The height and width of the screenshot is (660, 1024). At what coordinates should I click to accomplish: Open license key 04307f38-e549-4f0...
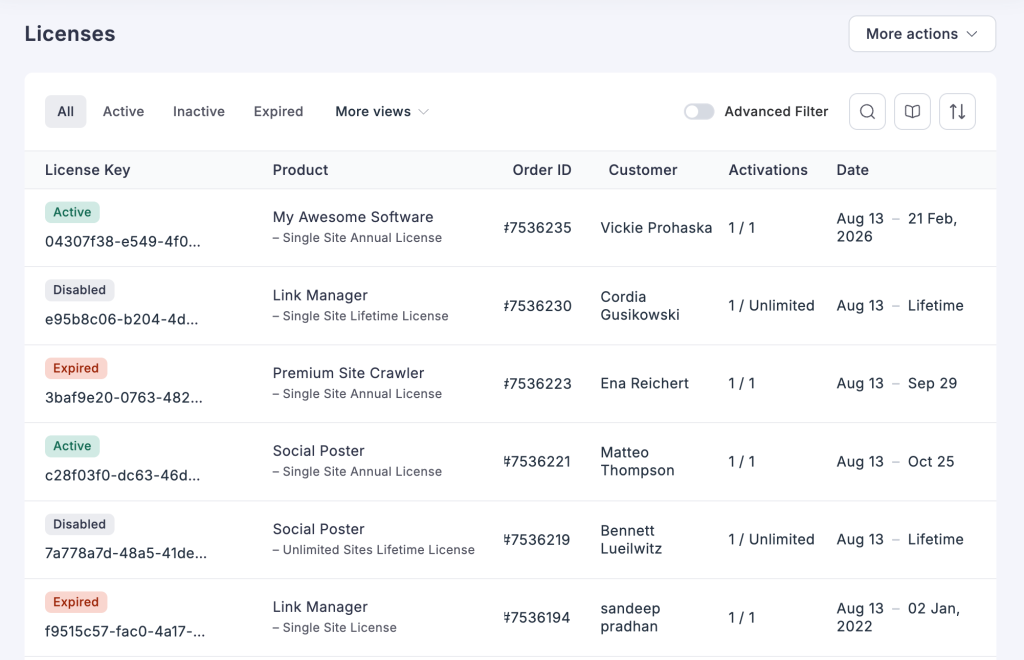pos(123,241)
